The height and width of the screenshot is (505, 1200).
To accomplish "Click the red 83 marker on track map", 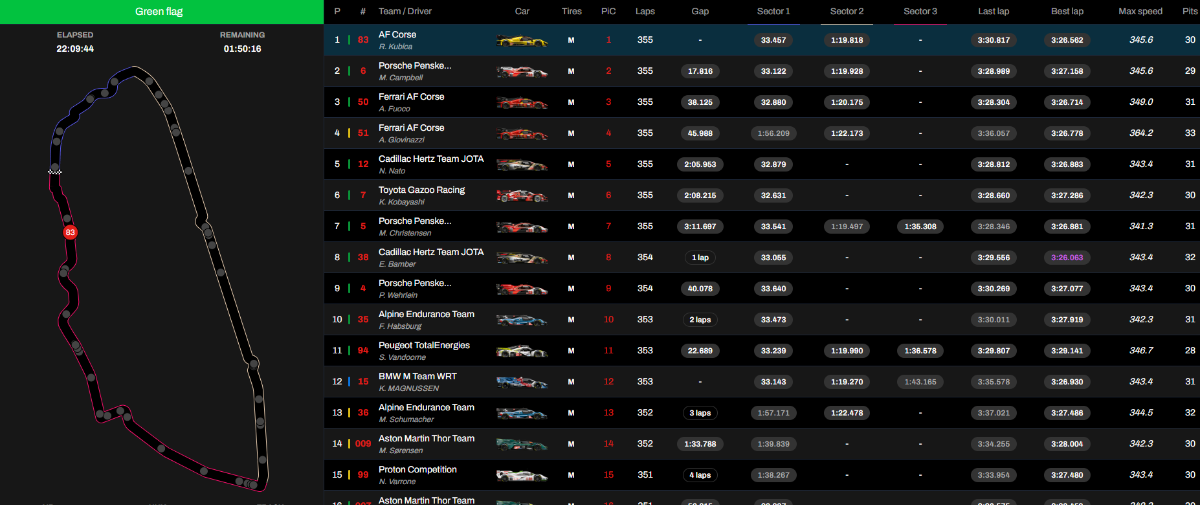I will pos(70,232).
